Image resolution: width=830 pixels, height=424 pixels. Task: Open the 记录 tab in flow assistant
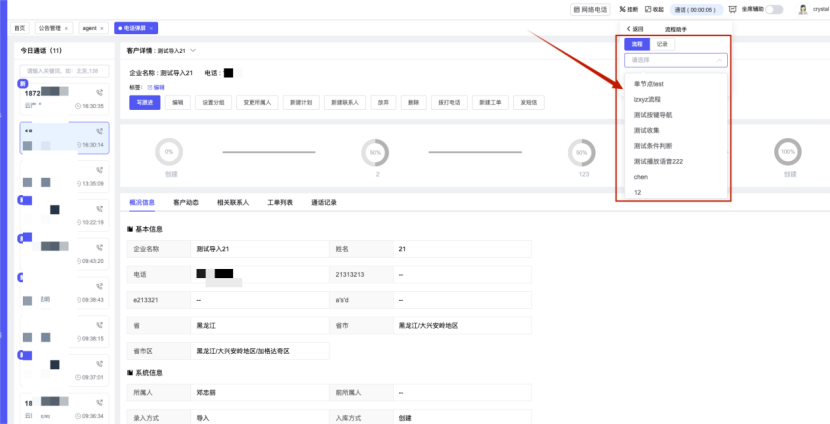tap(662, 44)
